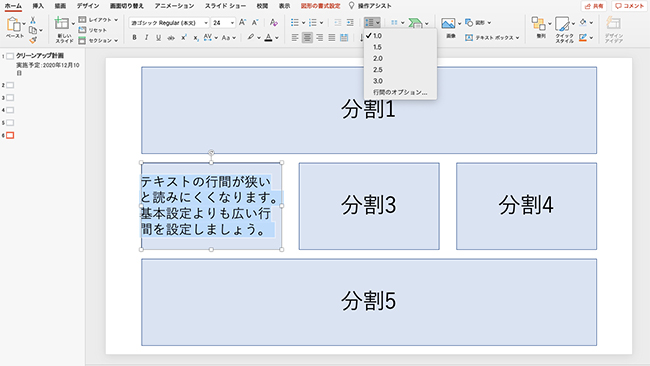650x366 pixels.
Task: Click the bulleted list icon
Action: click(295, 22)
